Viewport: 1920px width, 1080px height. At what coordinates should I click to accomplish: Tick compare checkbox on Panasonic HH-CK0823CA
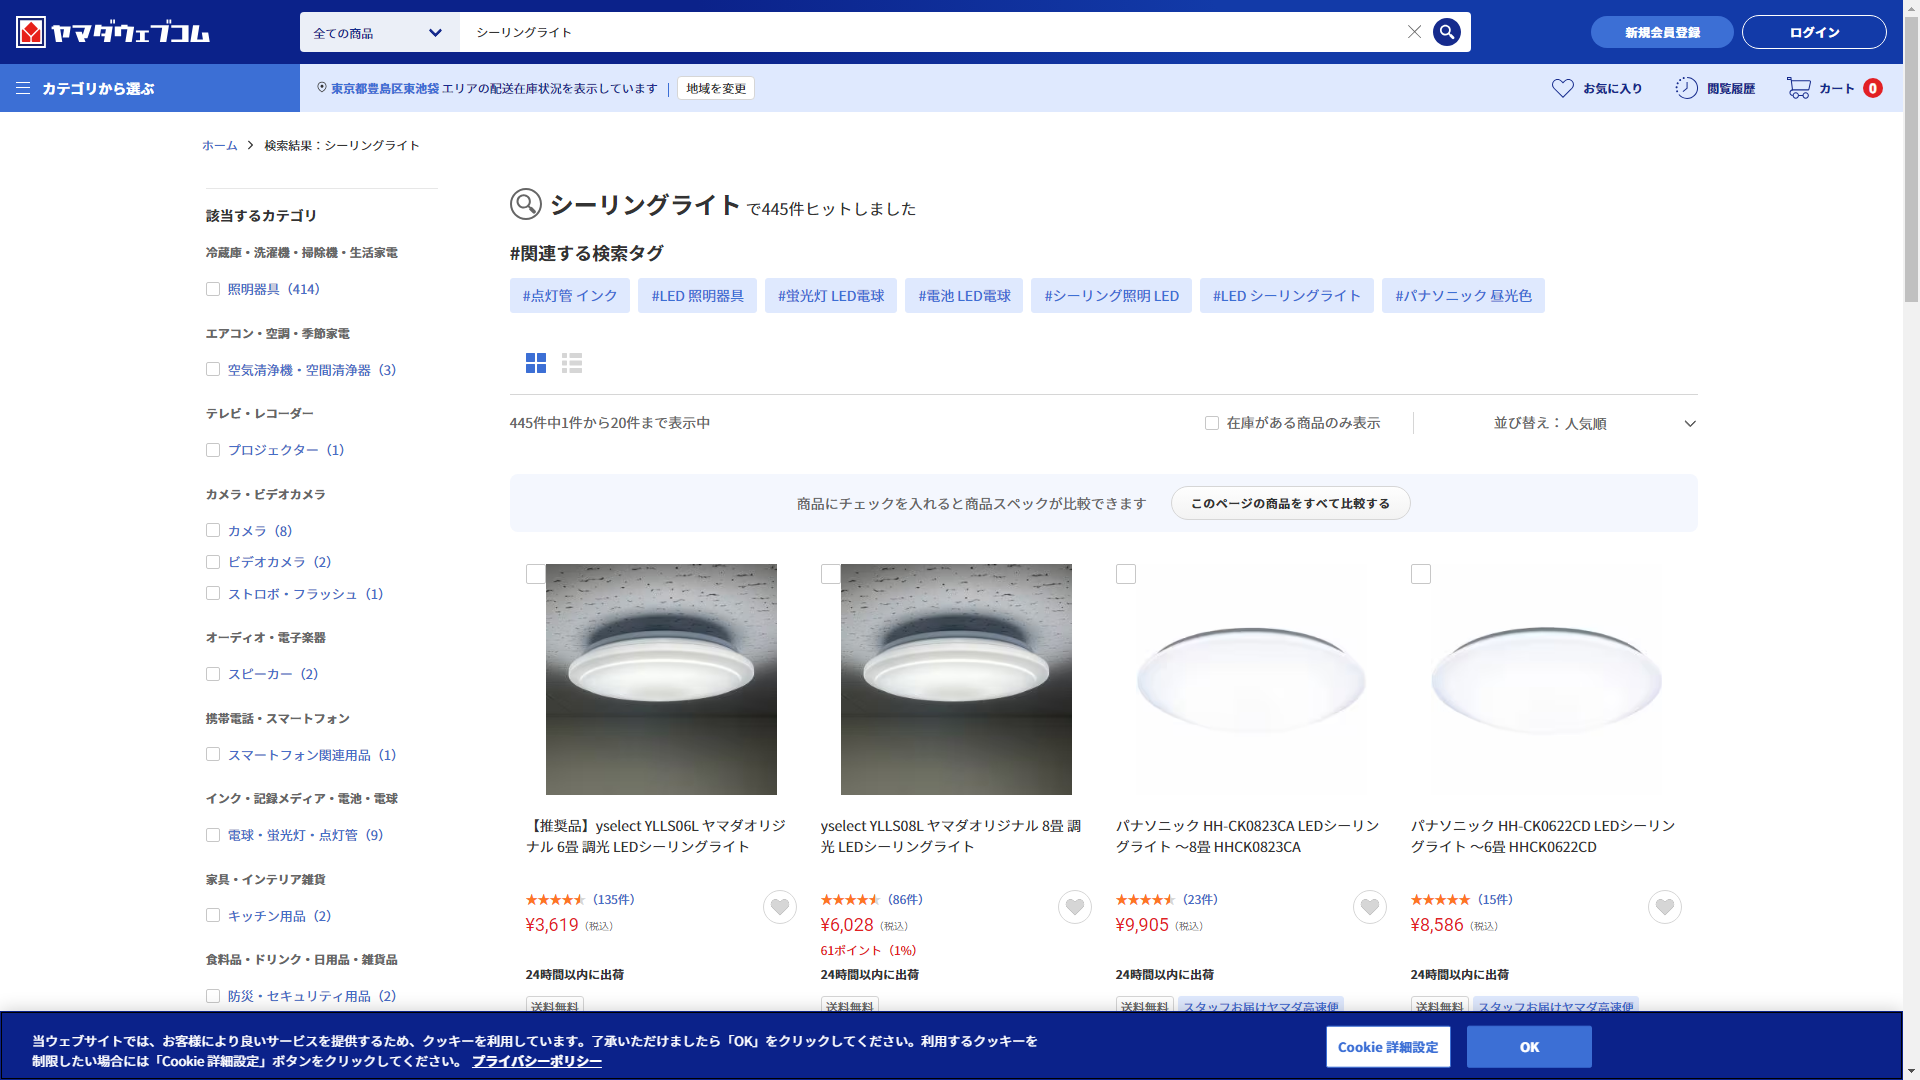1126,574
